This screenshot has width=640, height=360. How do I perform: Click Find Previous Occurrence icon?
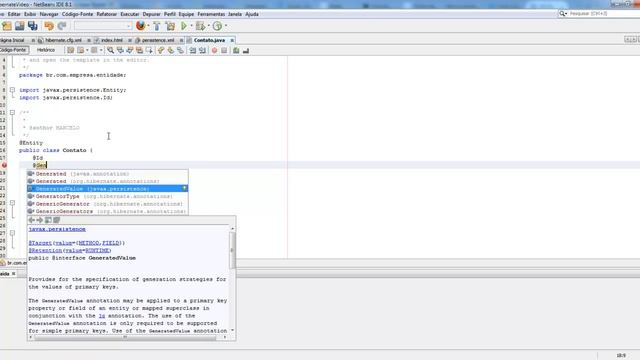(120, 50)
